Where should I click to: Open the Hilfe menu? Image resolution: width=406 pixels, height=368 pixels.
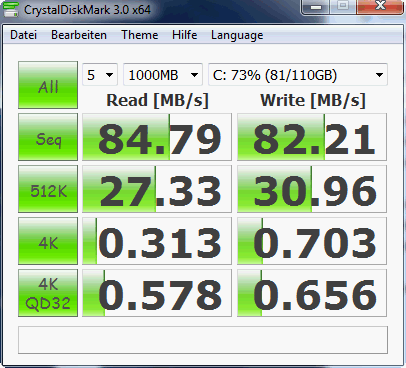coord(184,35)
